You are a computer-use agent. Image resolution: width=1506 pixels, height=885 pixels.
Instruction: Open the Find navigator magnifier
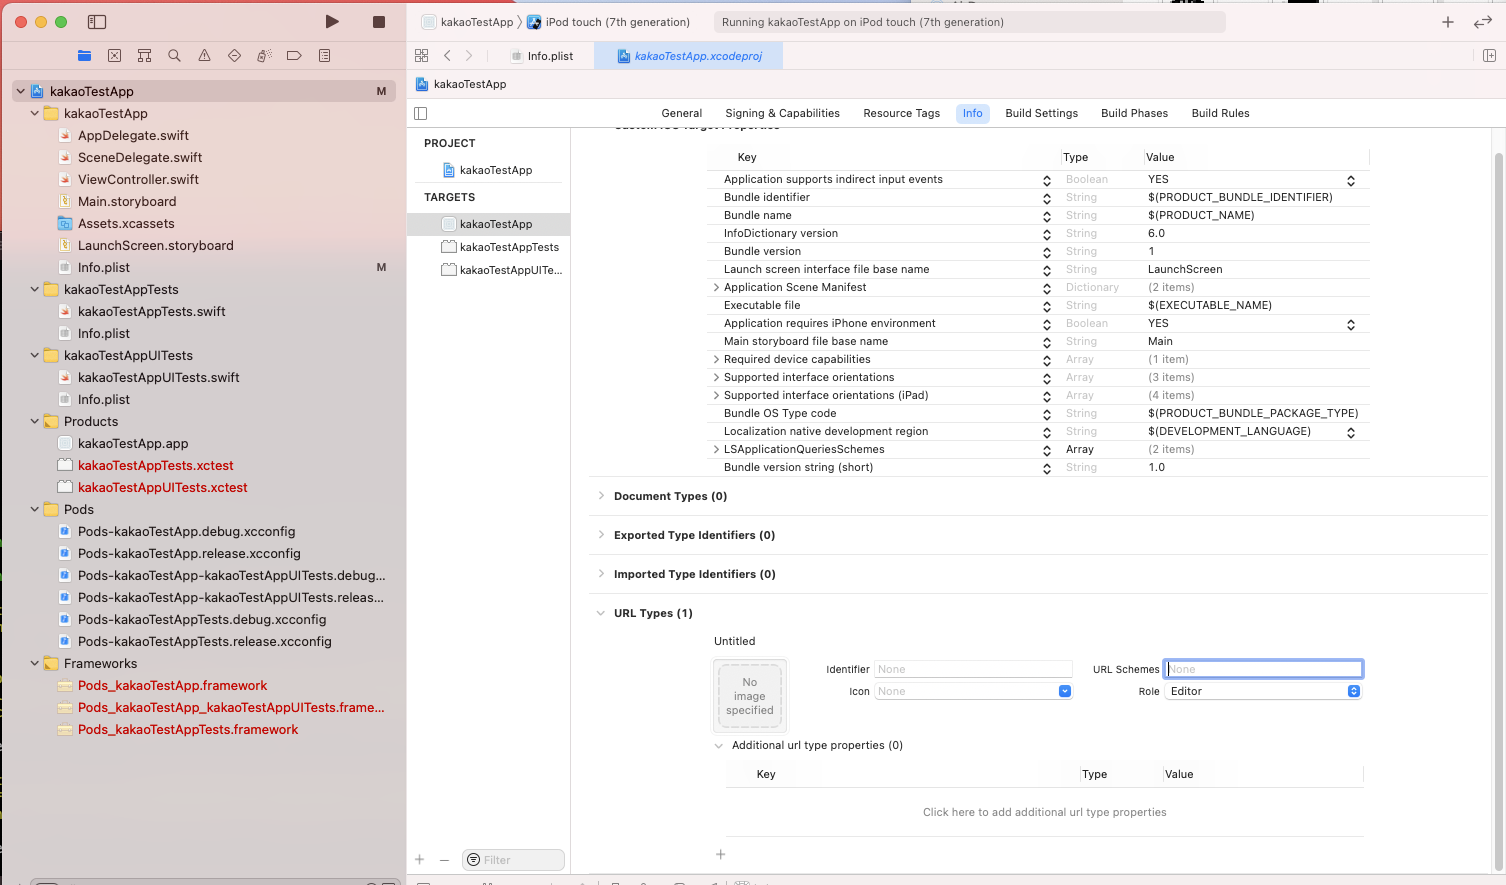tap(174, 56)
